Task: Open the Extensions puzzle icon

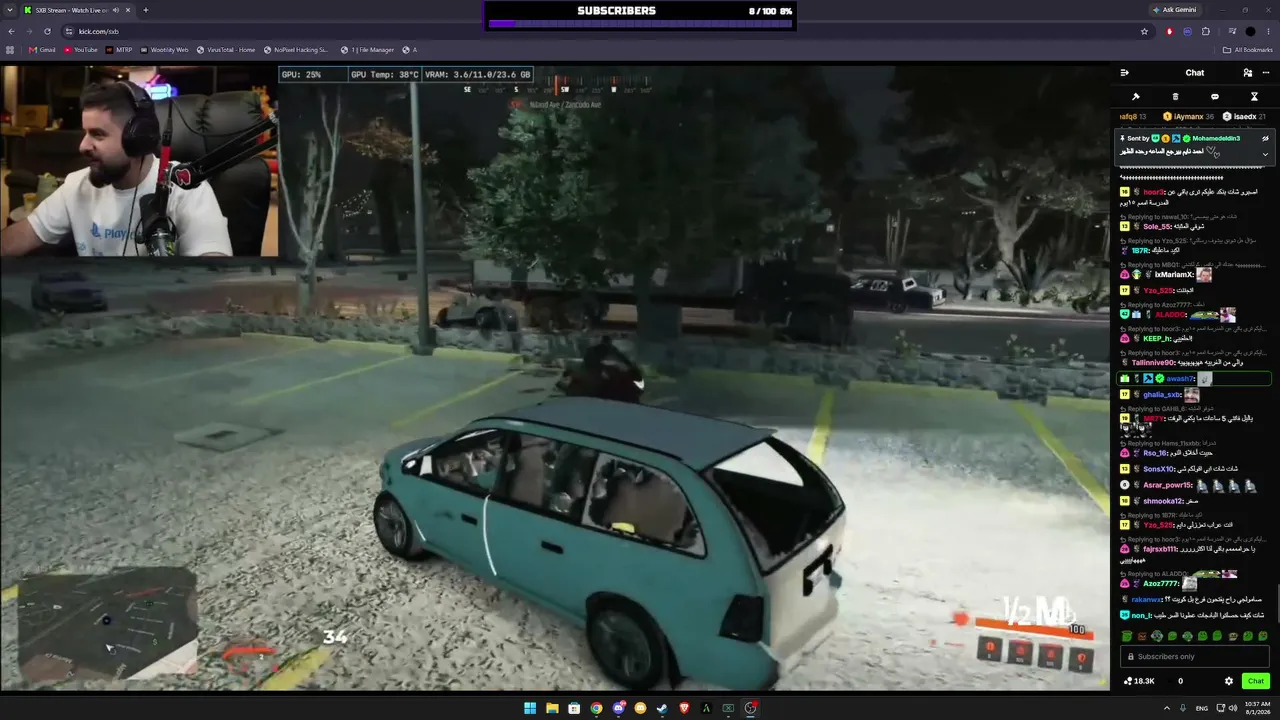Action: point(1206,31)
